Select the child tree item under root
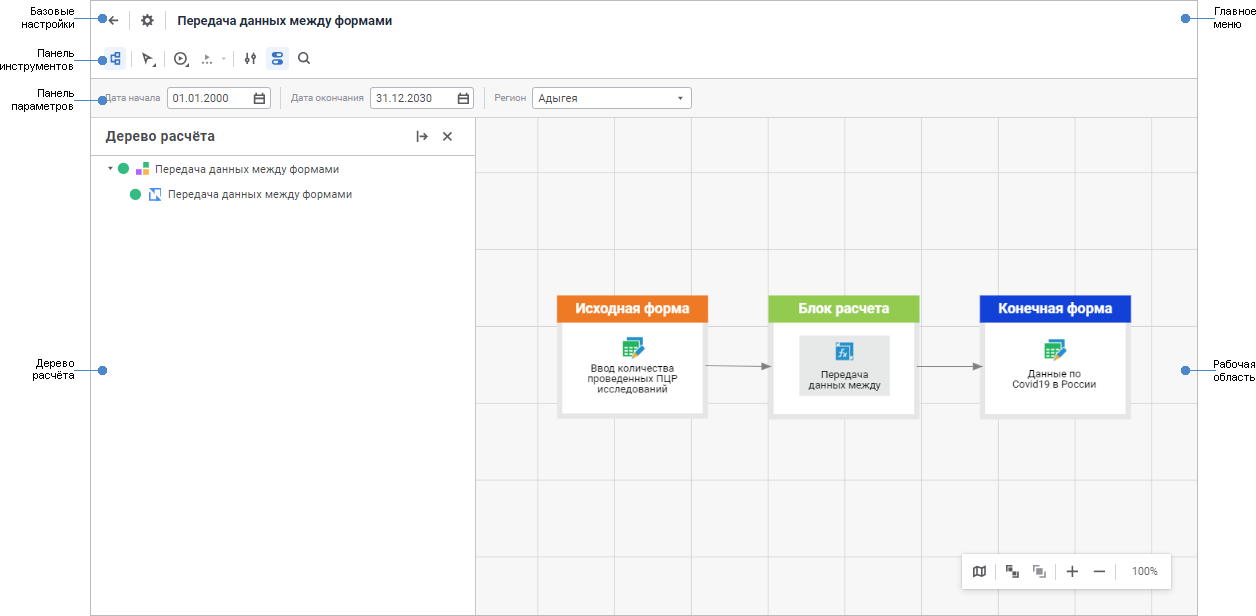1256x616 pixels. 259,195
